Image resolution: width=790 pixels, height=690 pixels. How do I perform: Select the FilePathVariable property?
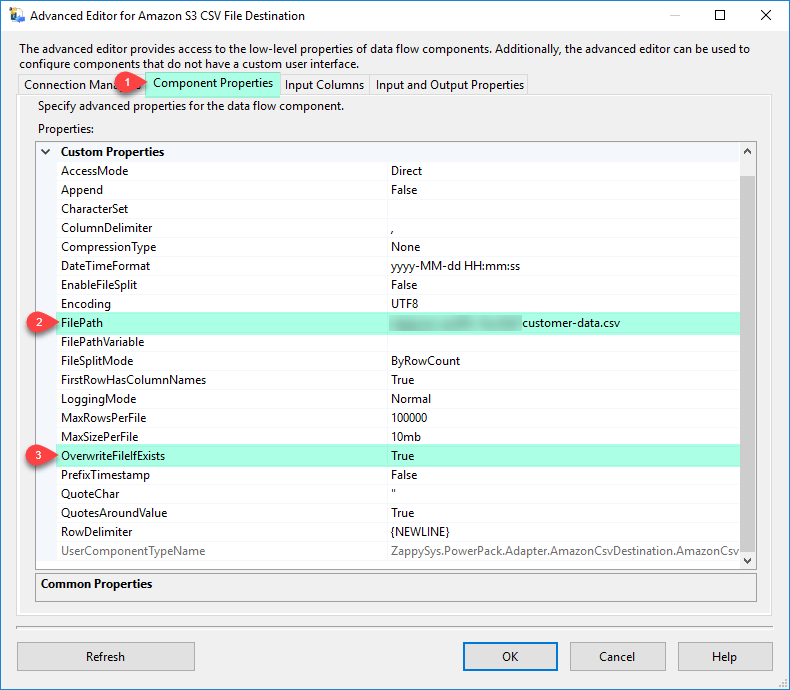click(x=103, y=341)
